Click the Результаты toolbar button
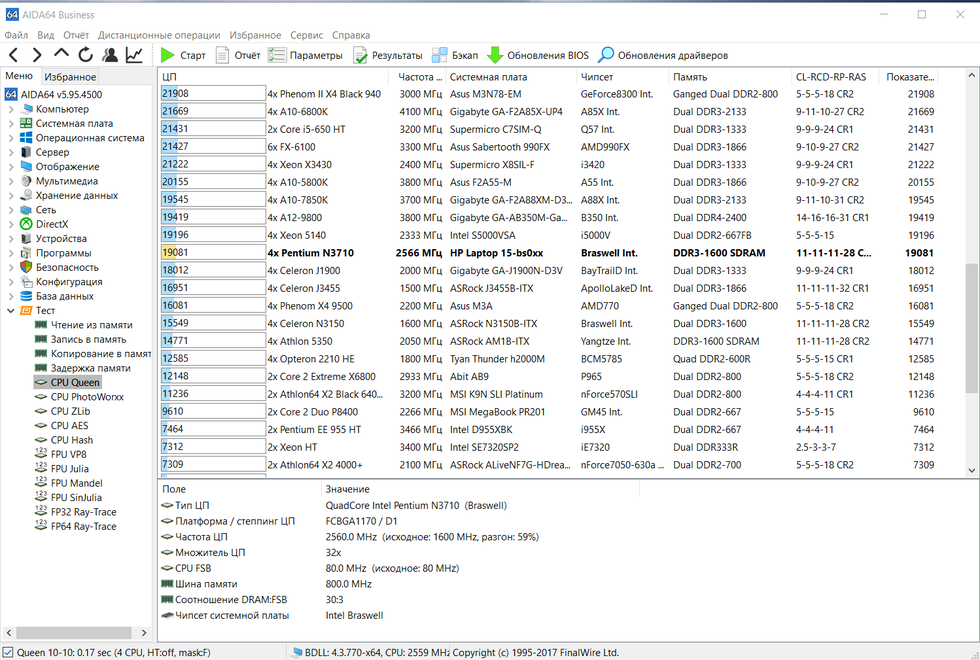Viewport: 980px width, 660px height. pyautogui.click(x=388, y=55)
